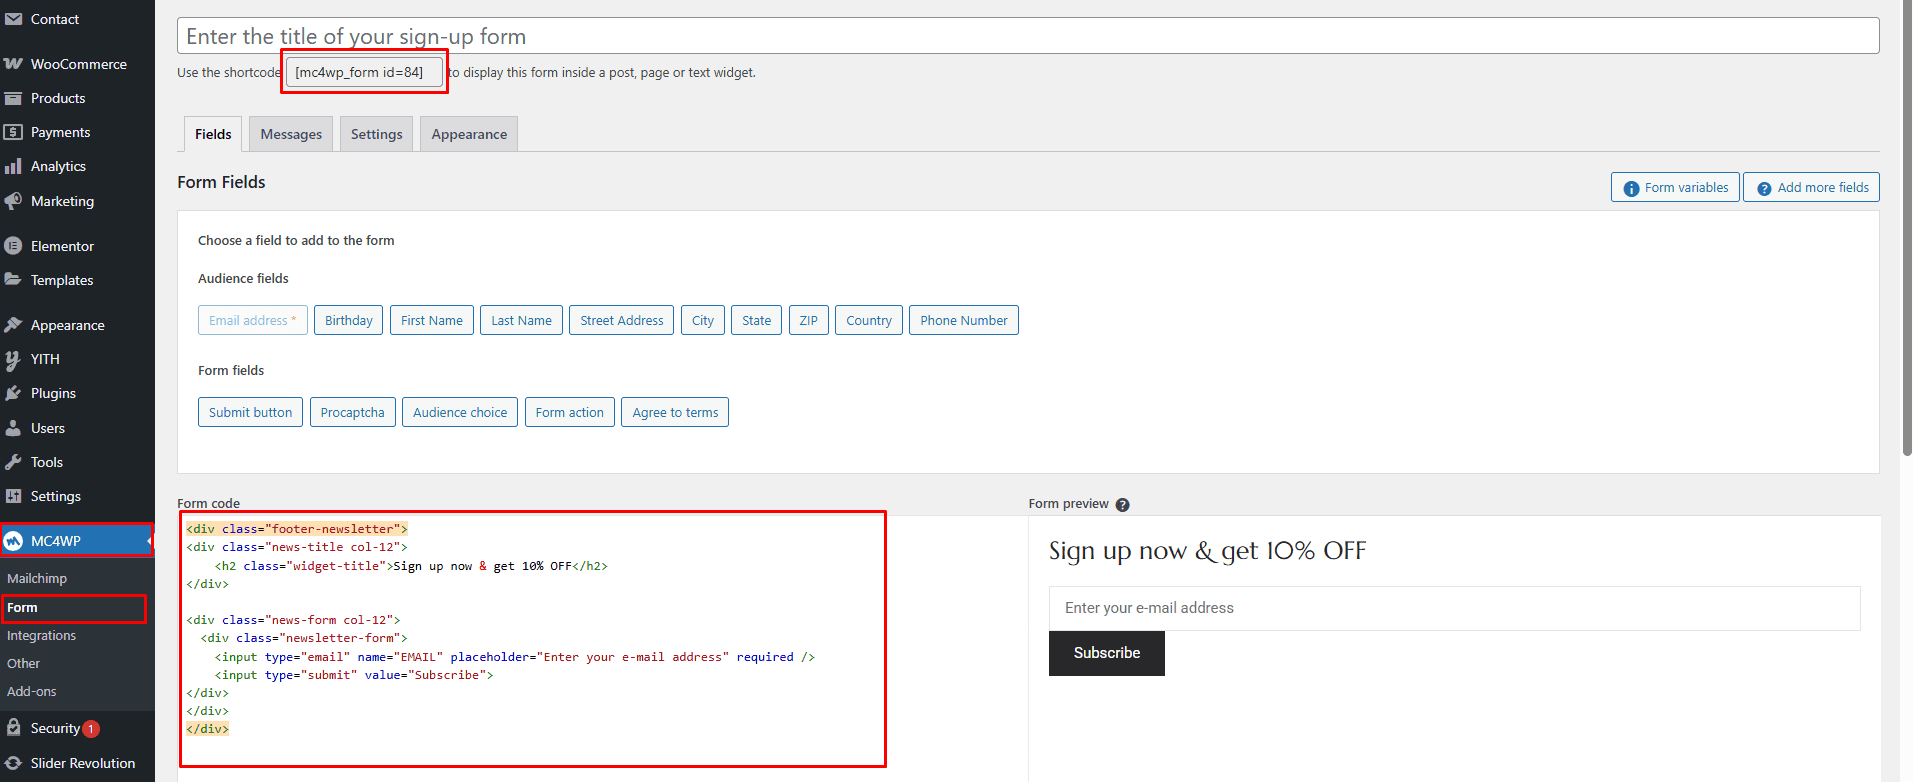
Task: Add the Last Name field
Action: [x=521, y=320]
